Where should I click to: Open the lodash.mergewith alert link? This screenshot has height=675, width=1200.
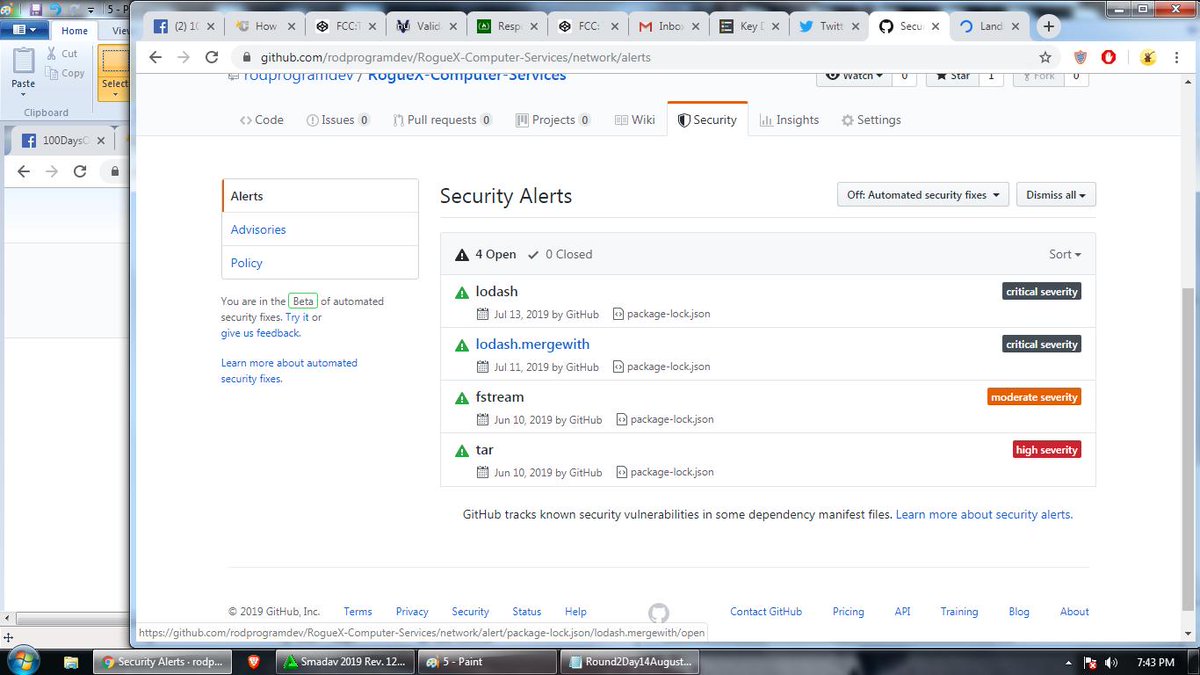coord(532,344)
